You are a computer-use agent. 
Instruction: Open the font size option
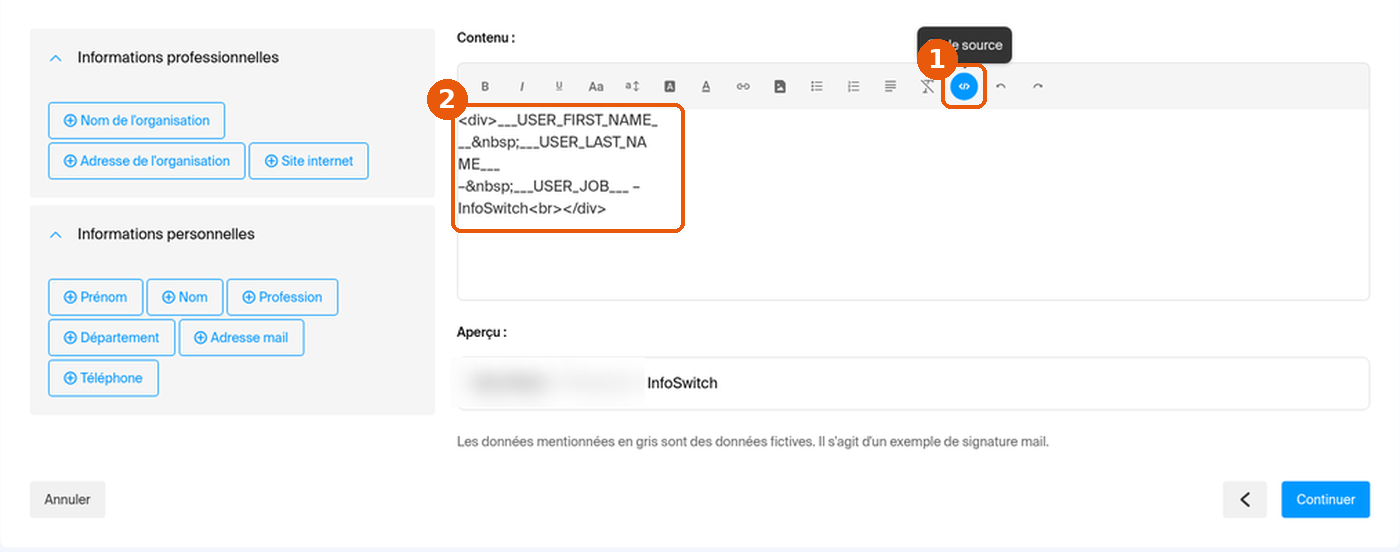[632, 87]
